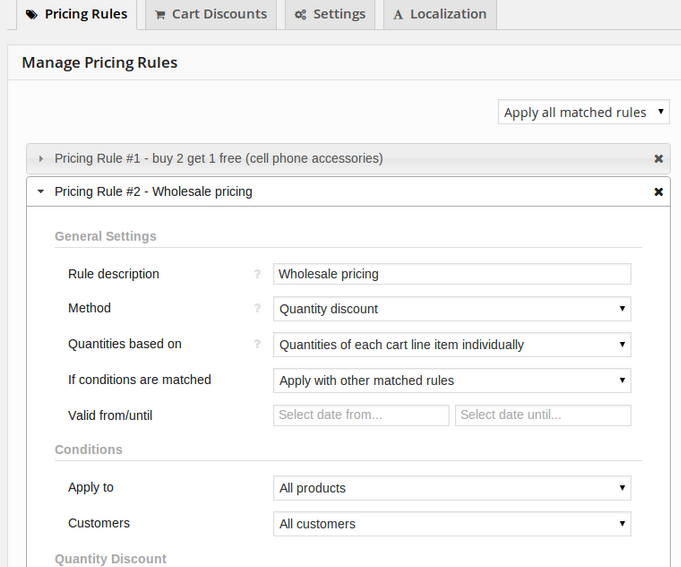Click the cart icon on Cart Discounts tab
Image resolution: width=681 pixels, height=567 pixels.
tap(160, 15)
